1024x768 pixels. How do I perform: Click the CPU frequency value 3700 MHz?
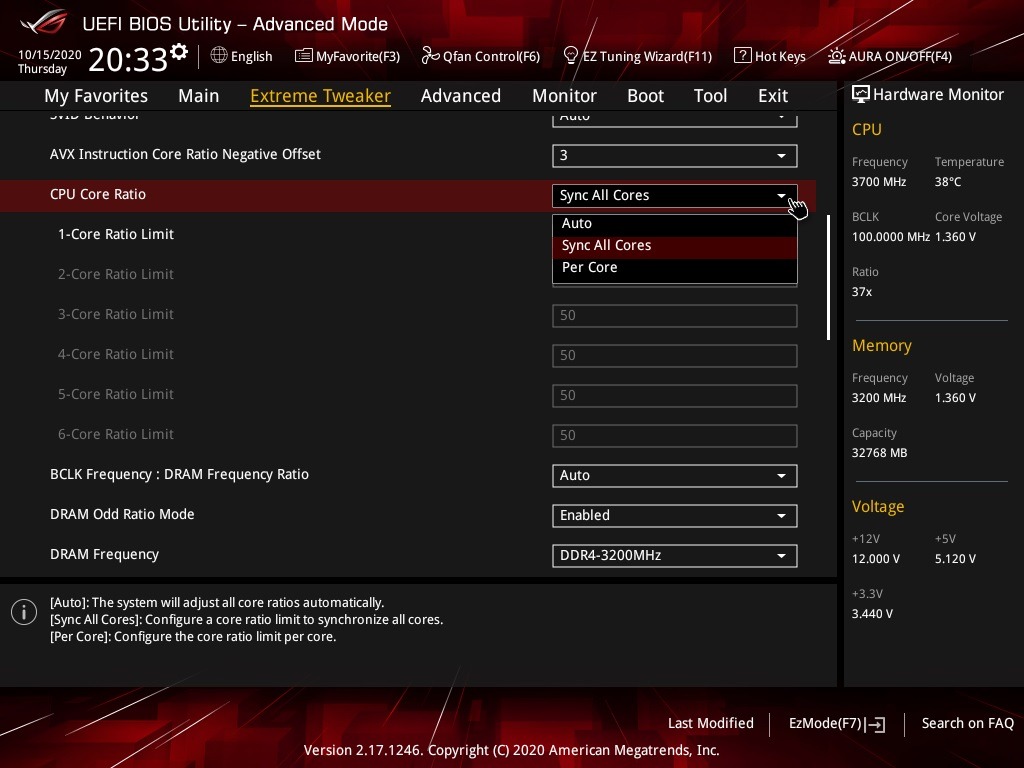pyautogui.click(x=878, y=182)
